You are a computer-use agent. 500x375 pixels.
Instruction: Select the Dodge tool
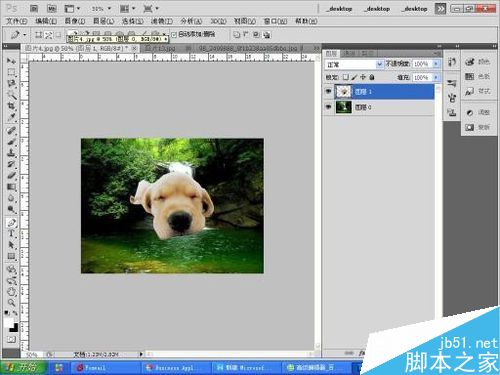pyautogui.click(x=11, y=209)
